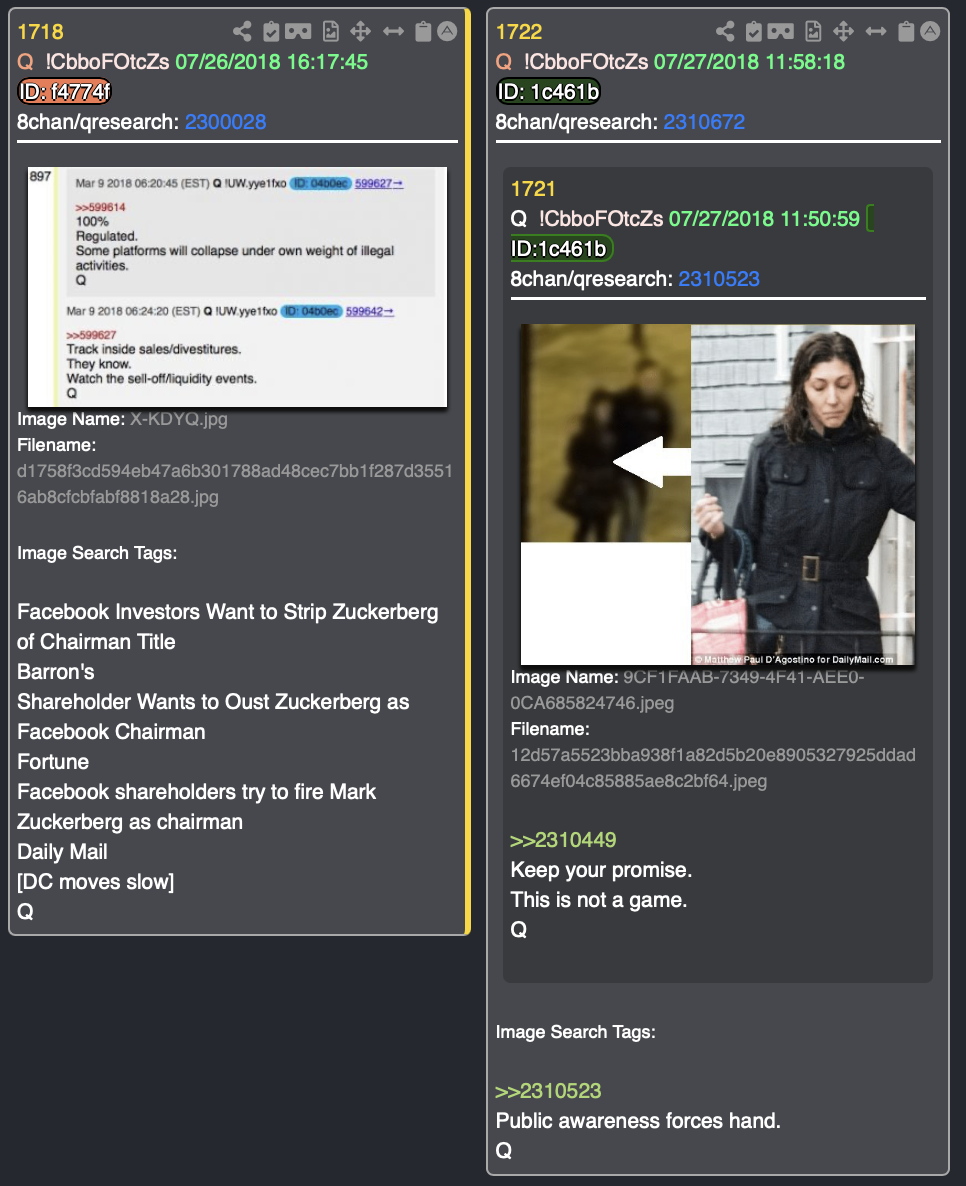Open the woman in black coat photo
The height and width of the screenshot is (1186, 966).
point(718,495)
